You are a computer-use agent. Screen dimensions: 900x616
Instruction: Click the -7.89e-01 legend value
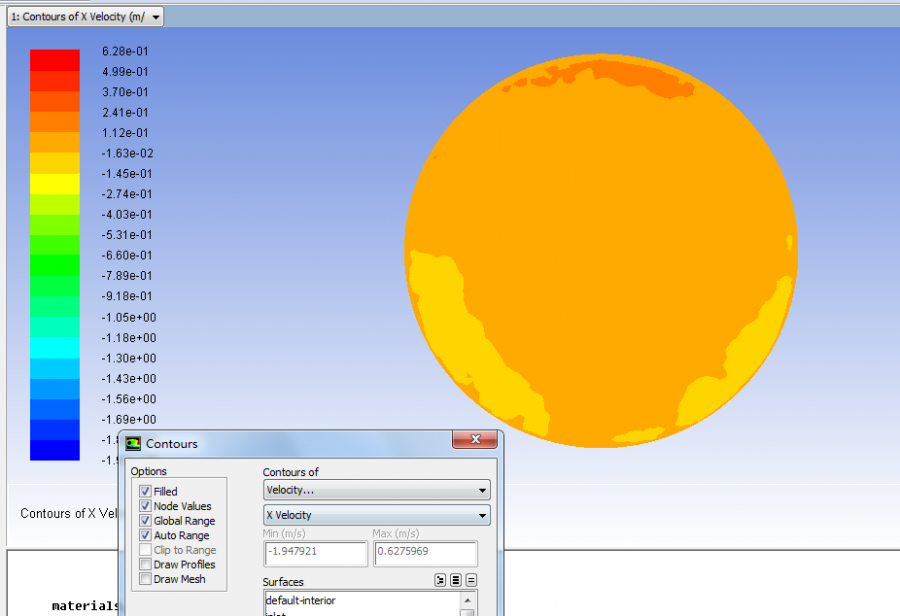click(127, 276)
